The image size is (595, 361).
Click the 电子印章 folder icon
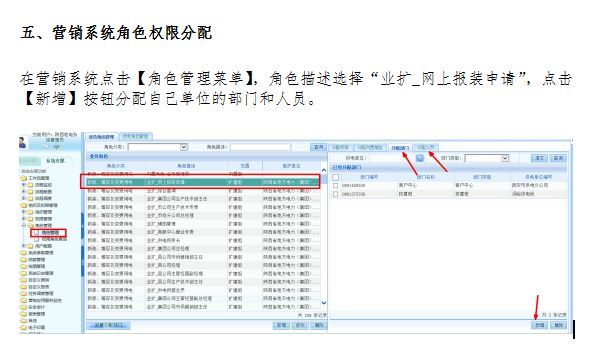24,327
